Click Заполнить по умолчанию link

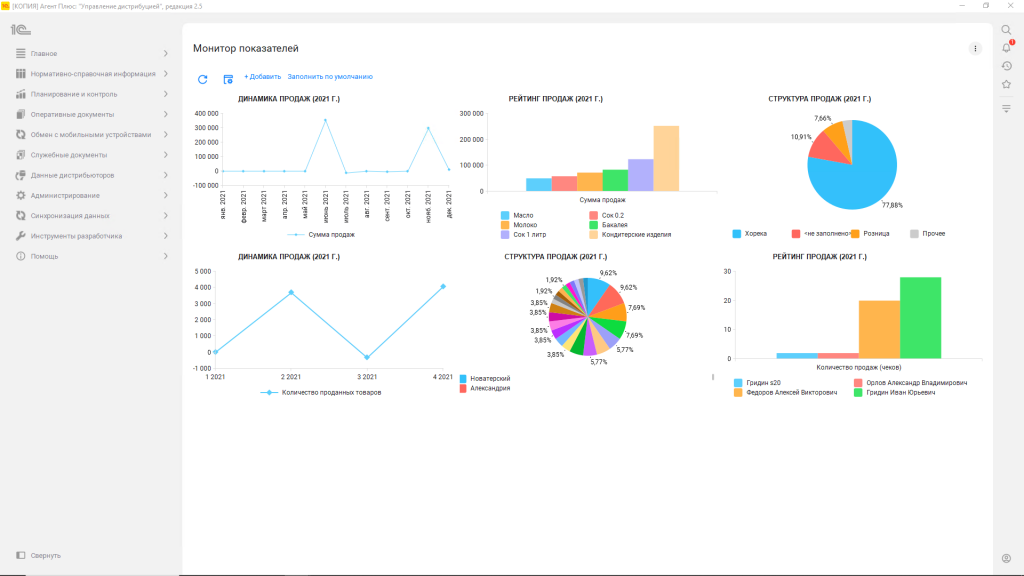(330, 77)
